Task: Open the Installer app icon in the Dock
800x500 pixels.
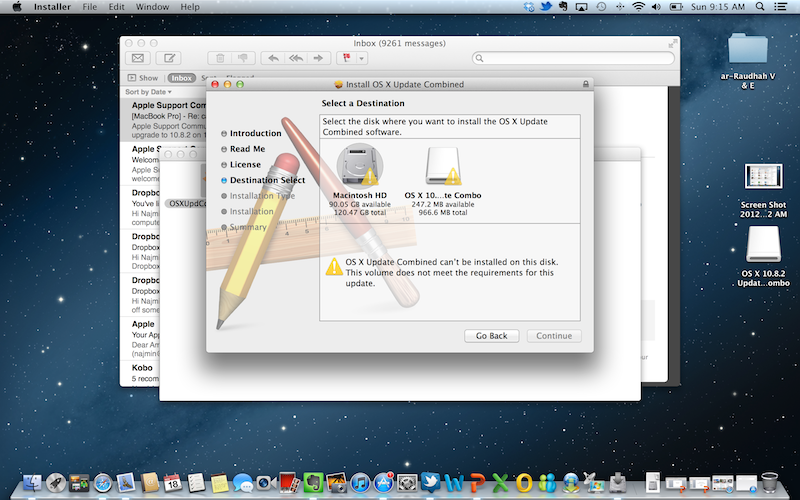Action: point(618,482)
